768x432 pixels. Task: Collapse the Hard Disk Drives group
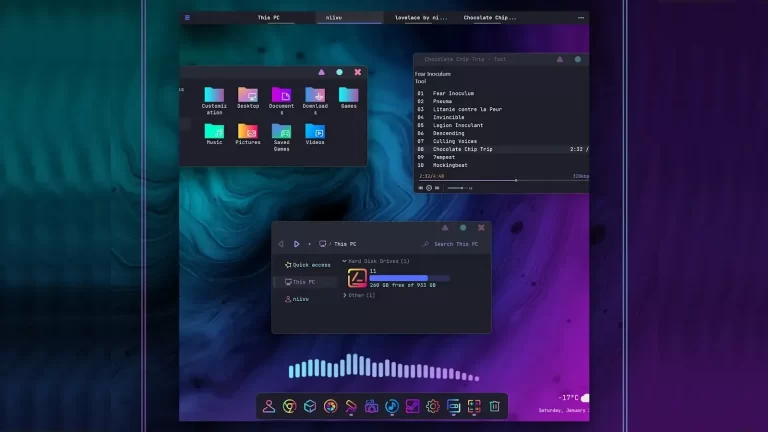pos(344,261)
